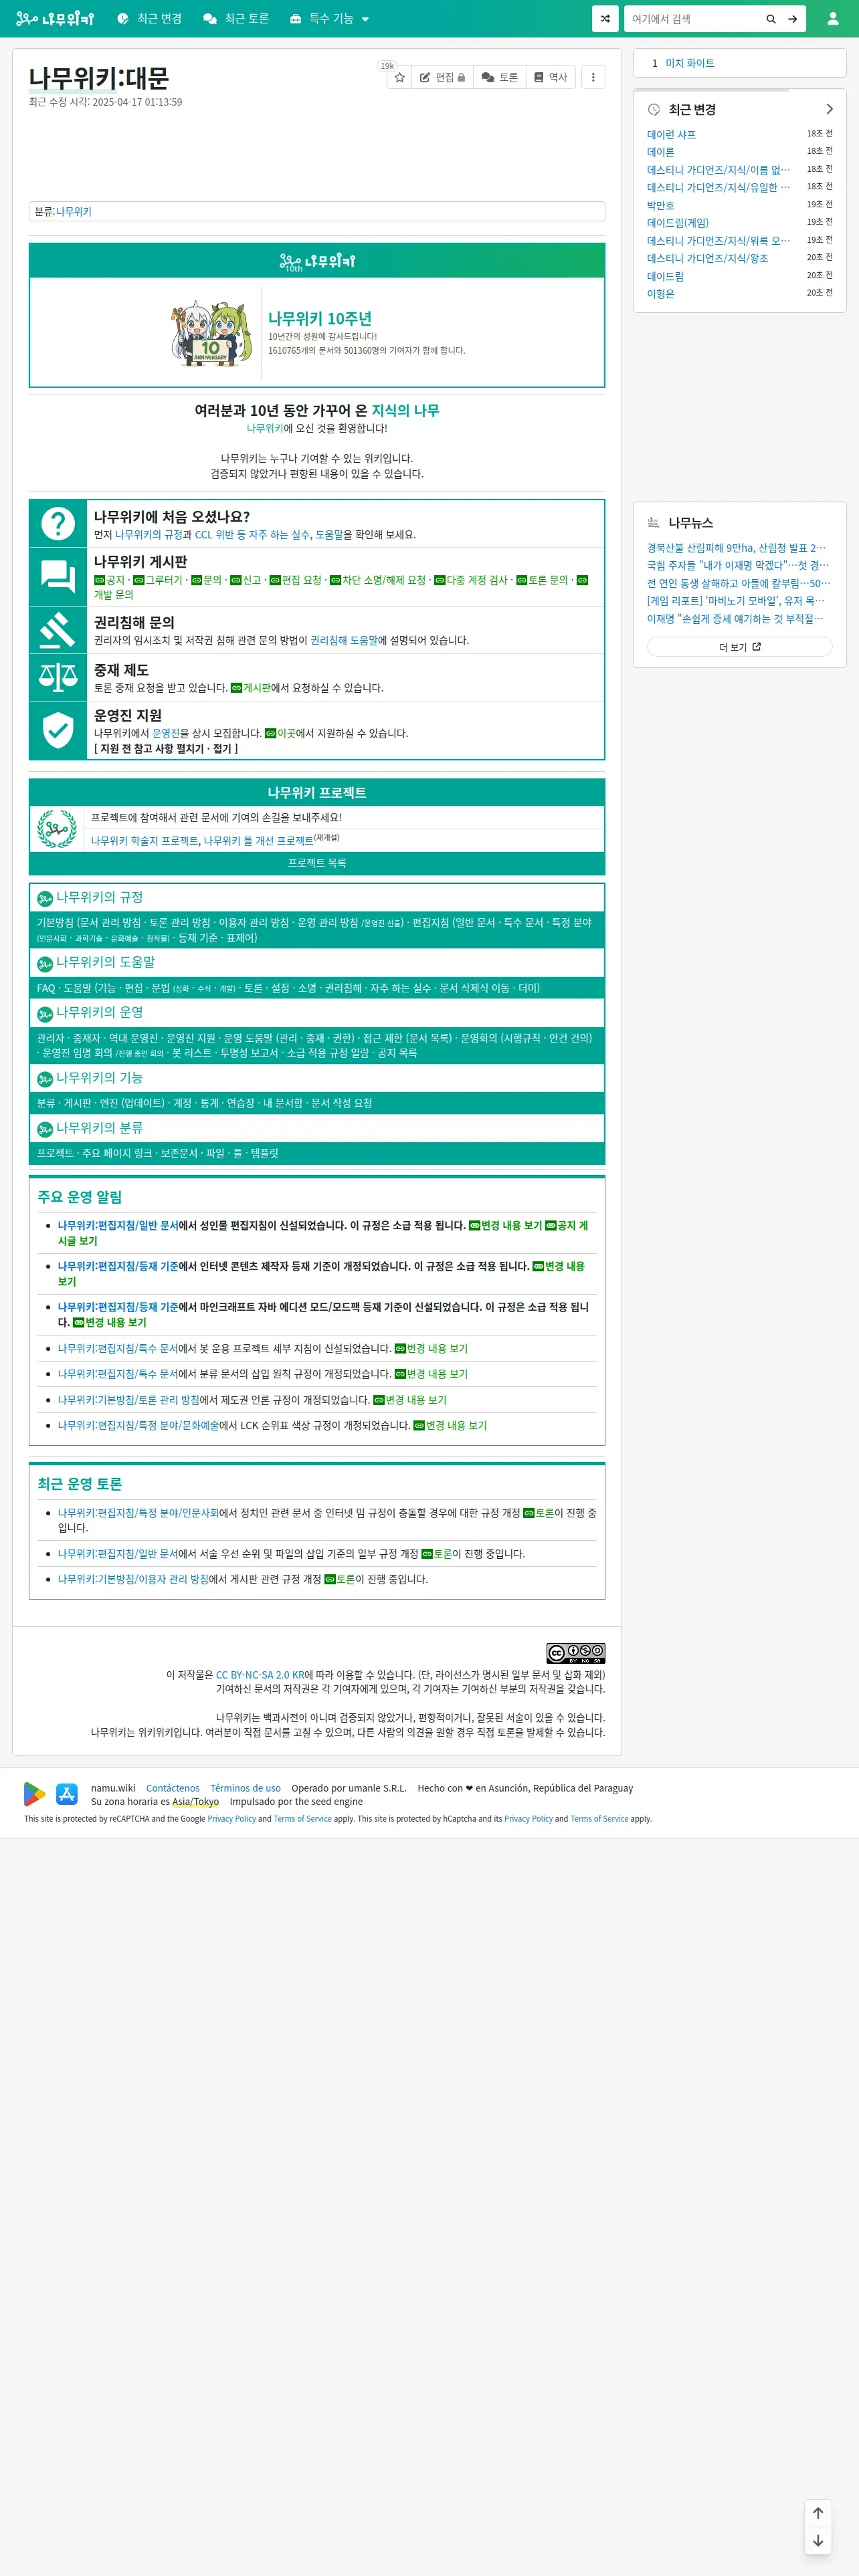Open the 토론 discussion button
Viewport: 859px width, 2576px height.
click(x=499, y=77)
